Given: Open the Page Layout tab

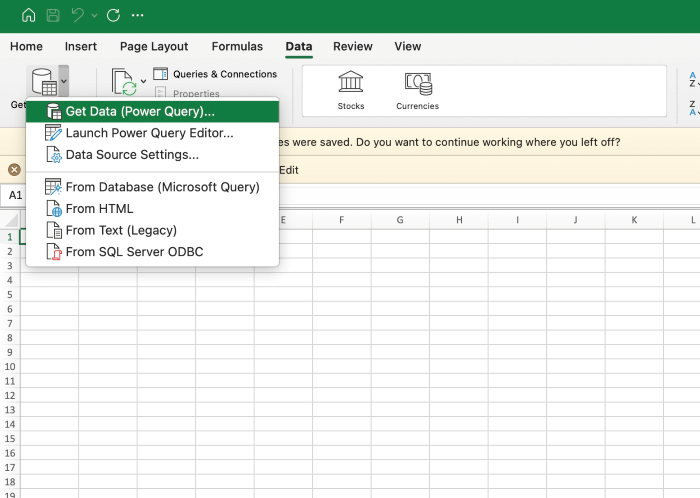Looking at the screenshot, I should coord(154,46).
